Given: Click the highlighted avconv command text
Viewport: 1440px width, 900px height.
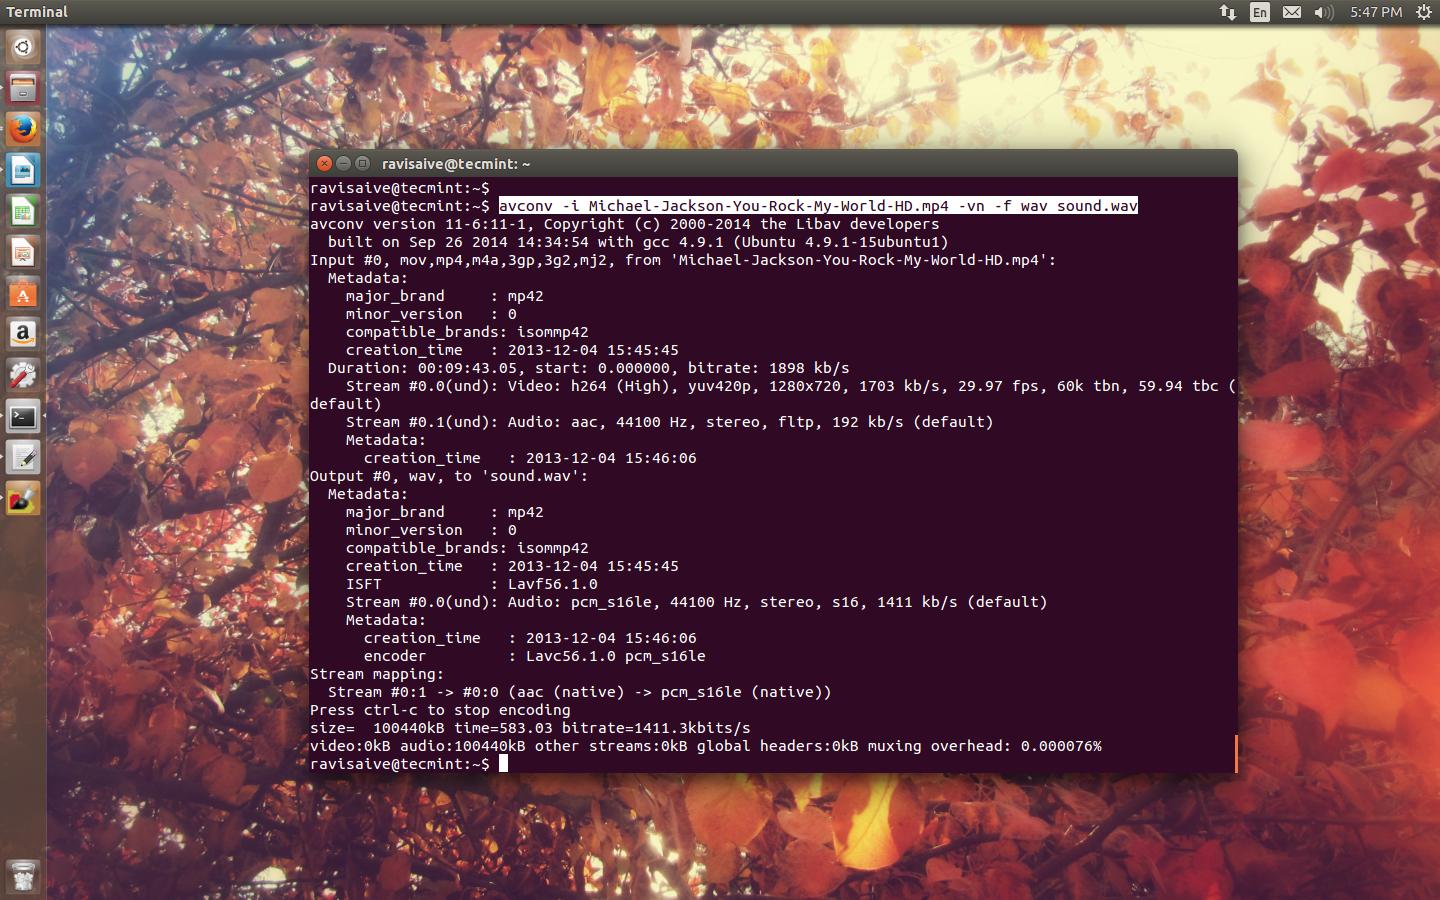Looking at the screenshot, I should click(818, 206).
